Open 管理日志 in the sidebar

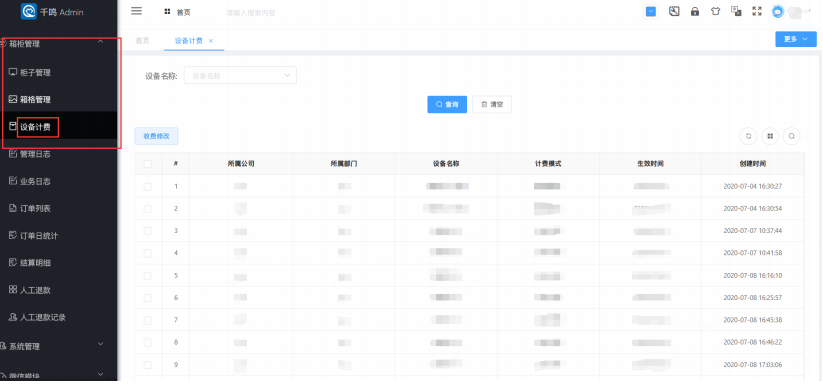(x=35, y=154)
